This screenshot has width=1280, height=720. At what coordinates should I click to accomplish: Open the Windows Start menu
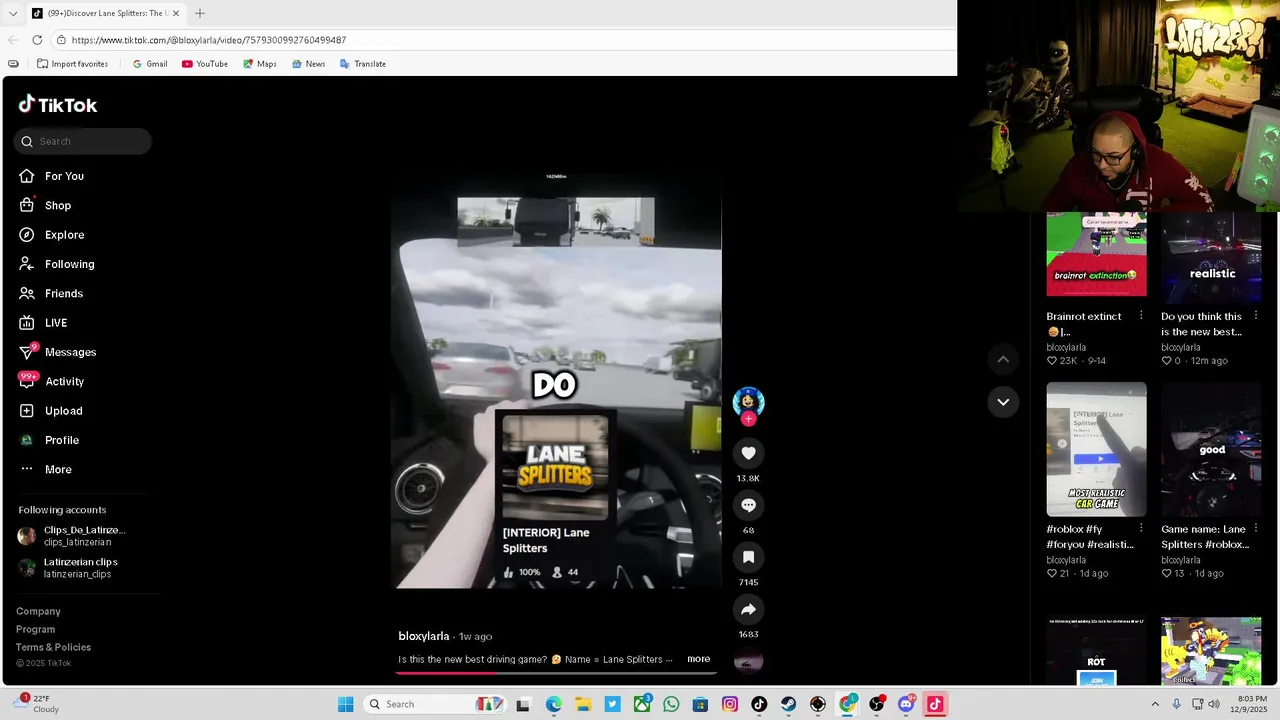pyautogui.click(x=345, y=704)
